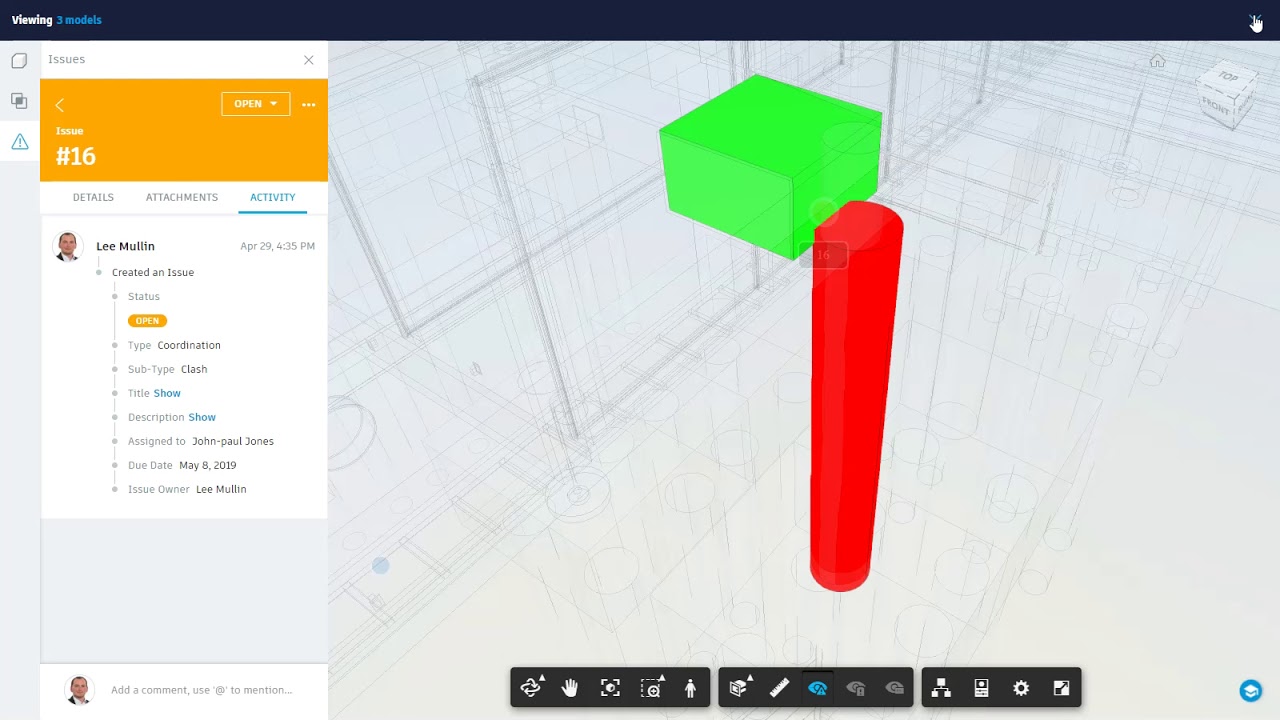This screenshot has height=720, width=1280.
Task: Click the Apr 29, 4:35 PM timestamp
Action: coord(278,246)
